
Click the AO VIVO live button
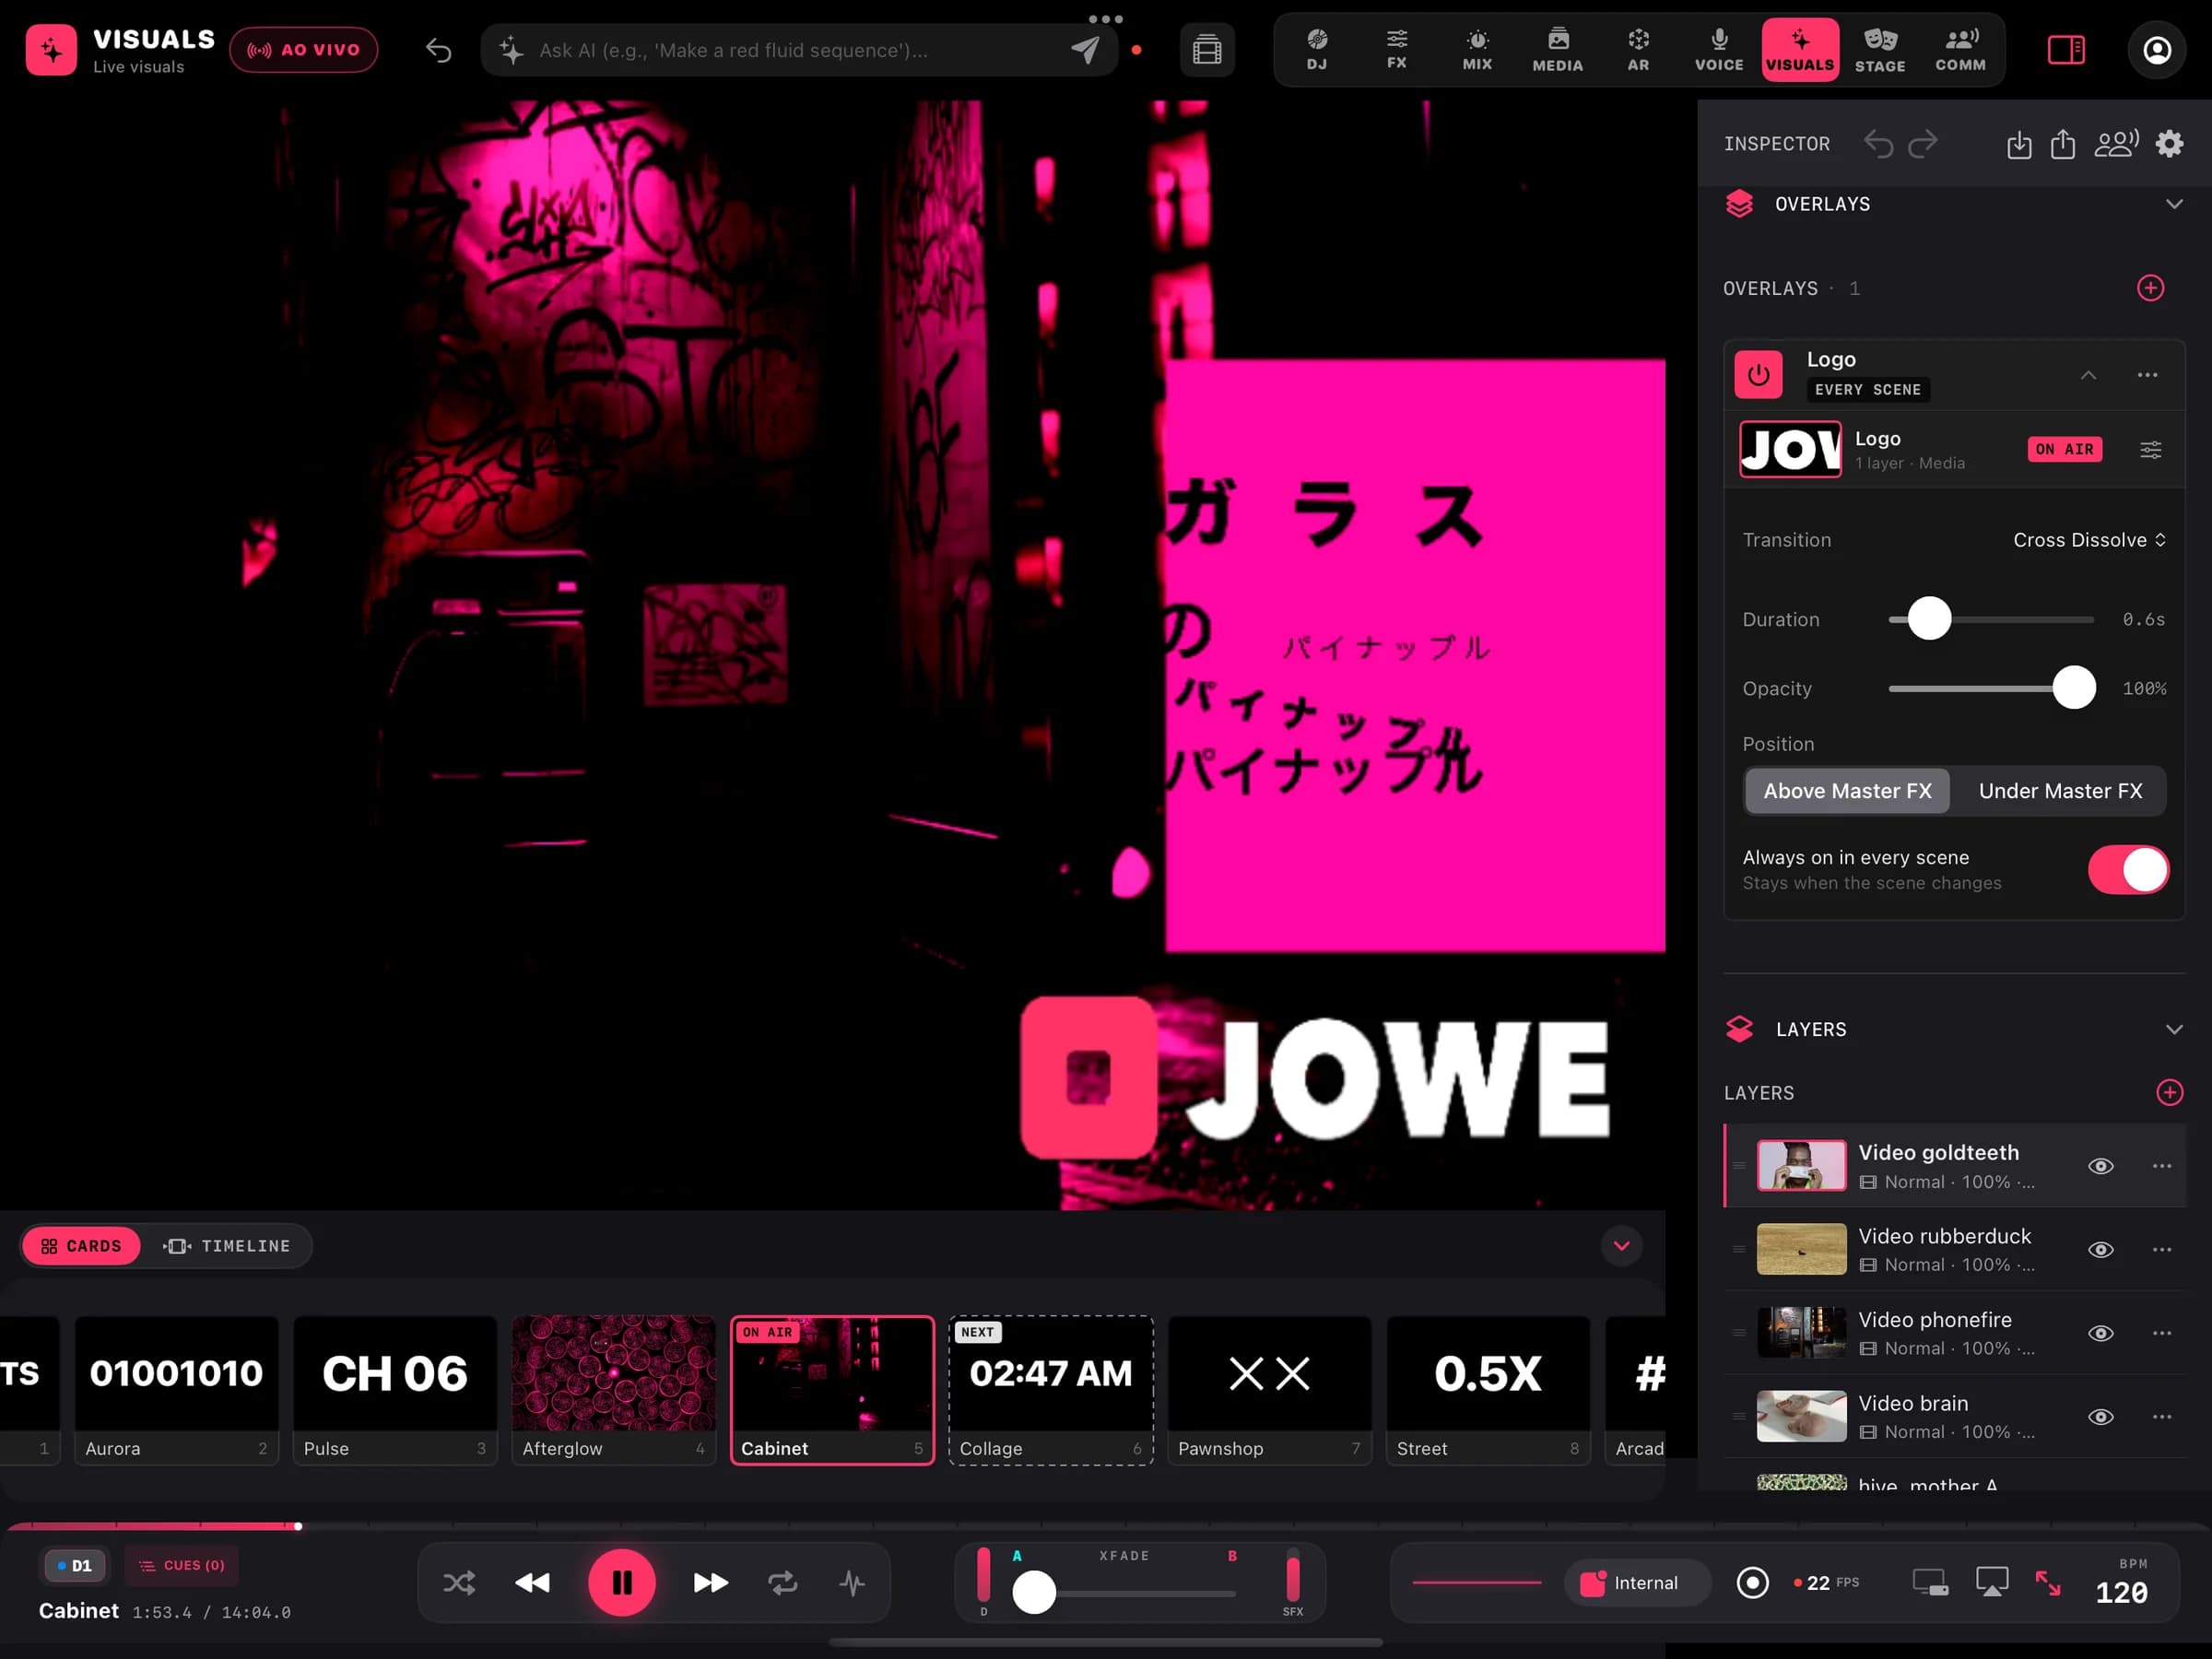tap(303, 50)
